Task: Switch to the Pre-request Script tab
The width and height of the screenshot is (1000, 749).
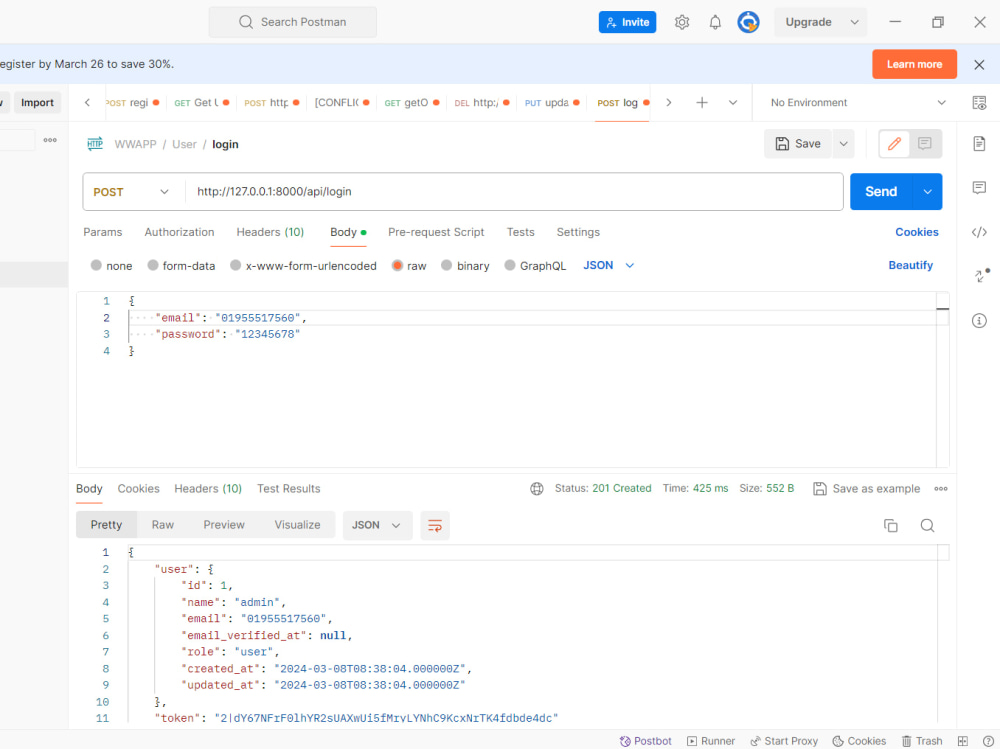Action: [436, 232]
